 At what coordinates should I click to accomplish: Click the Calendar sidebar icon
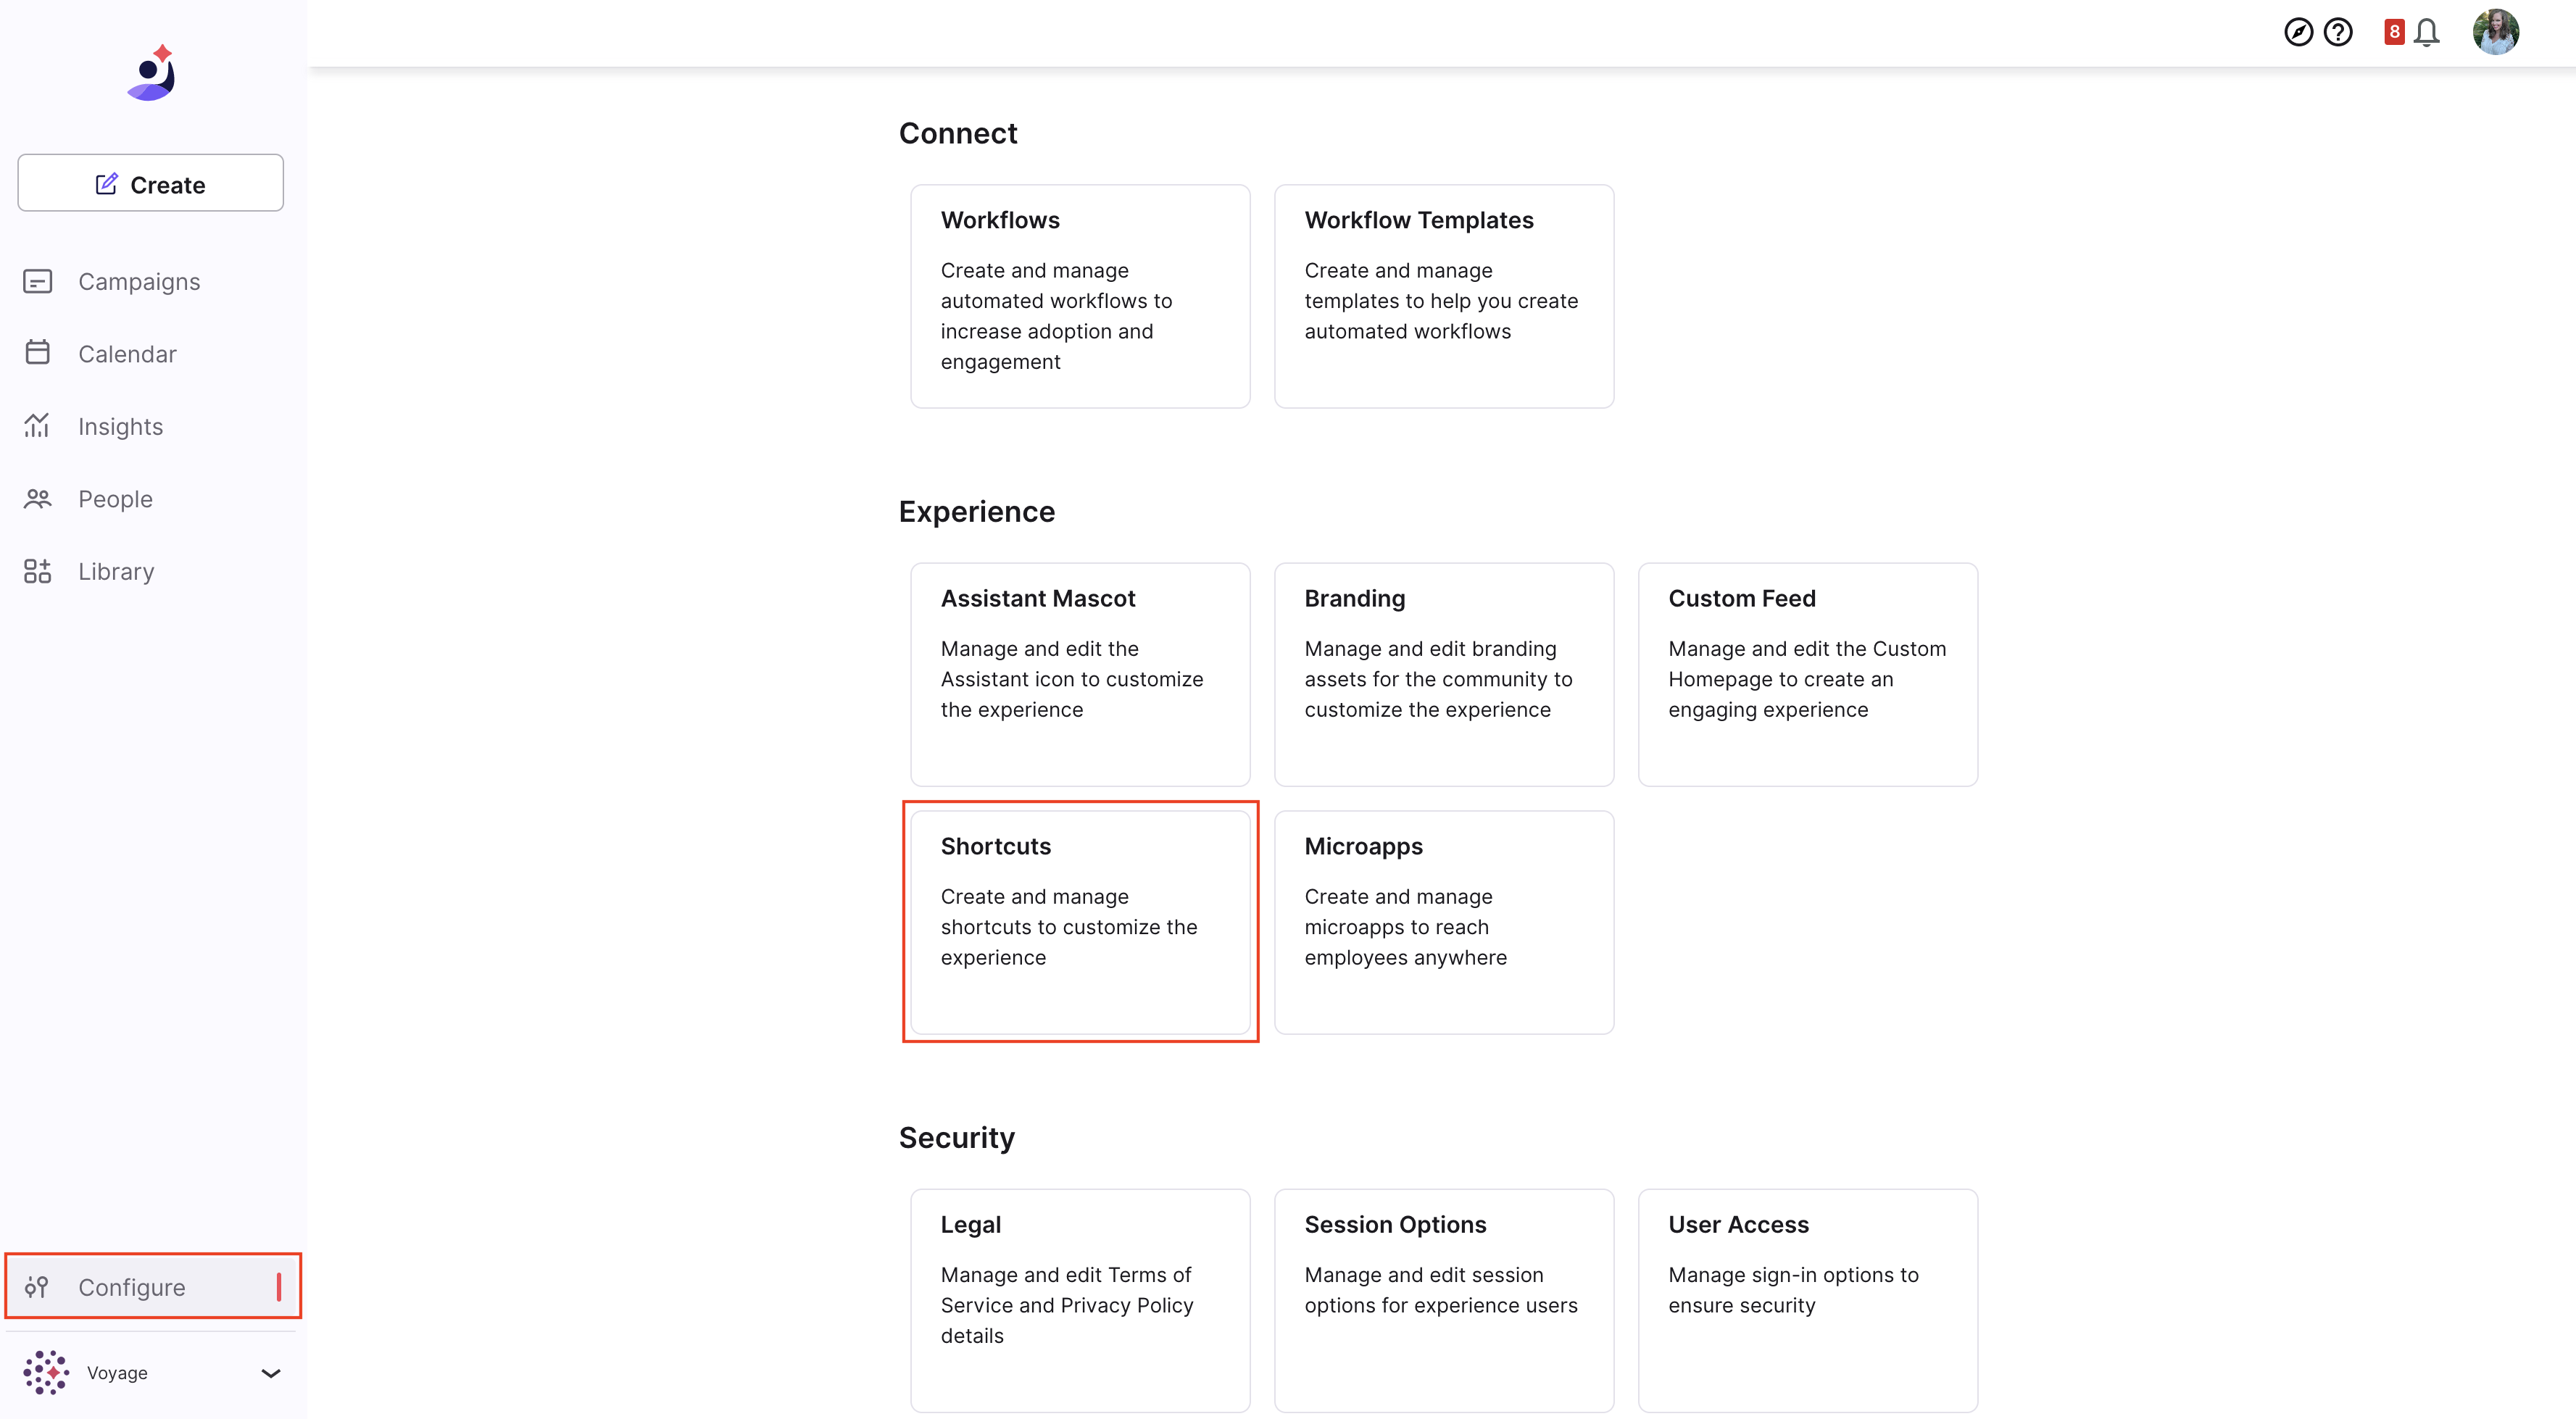(37, 353)
